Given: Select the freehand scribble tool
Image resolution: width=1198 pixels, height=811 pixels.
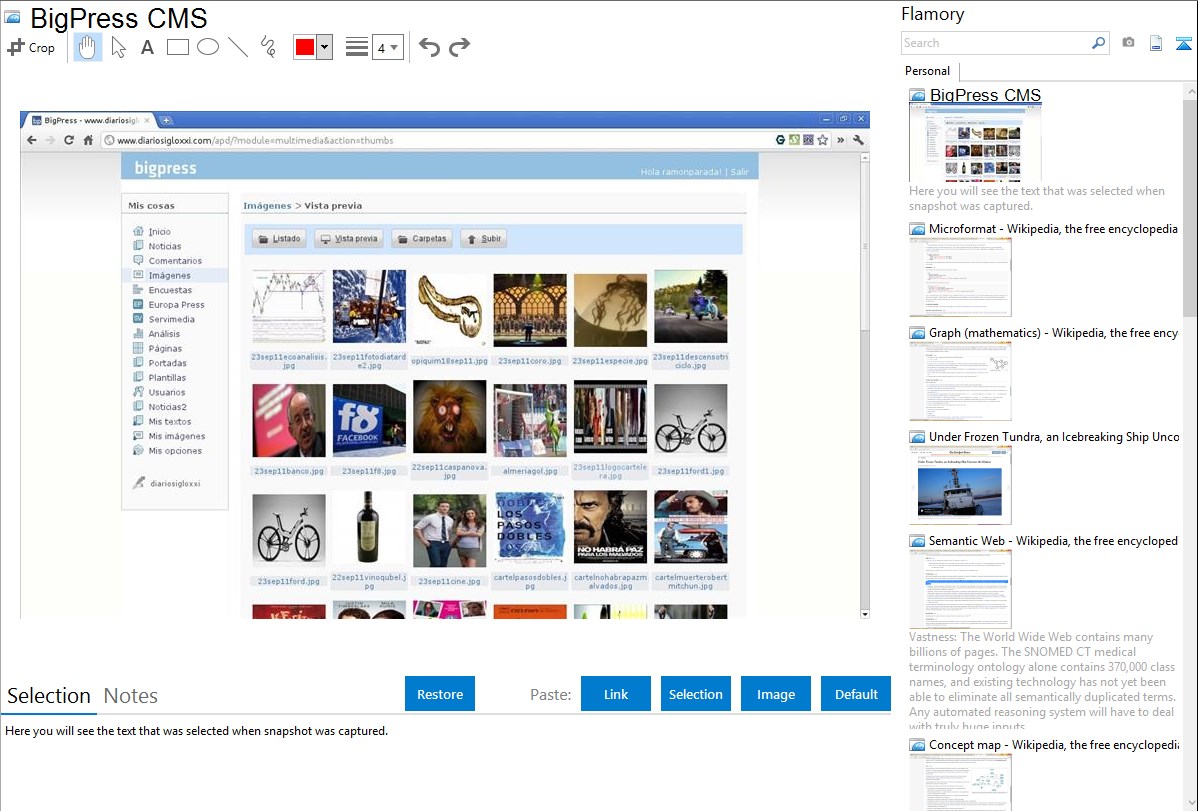Looking at the screenshot, I should tap(268, 47).
